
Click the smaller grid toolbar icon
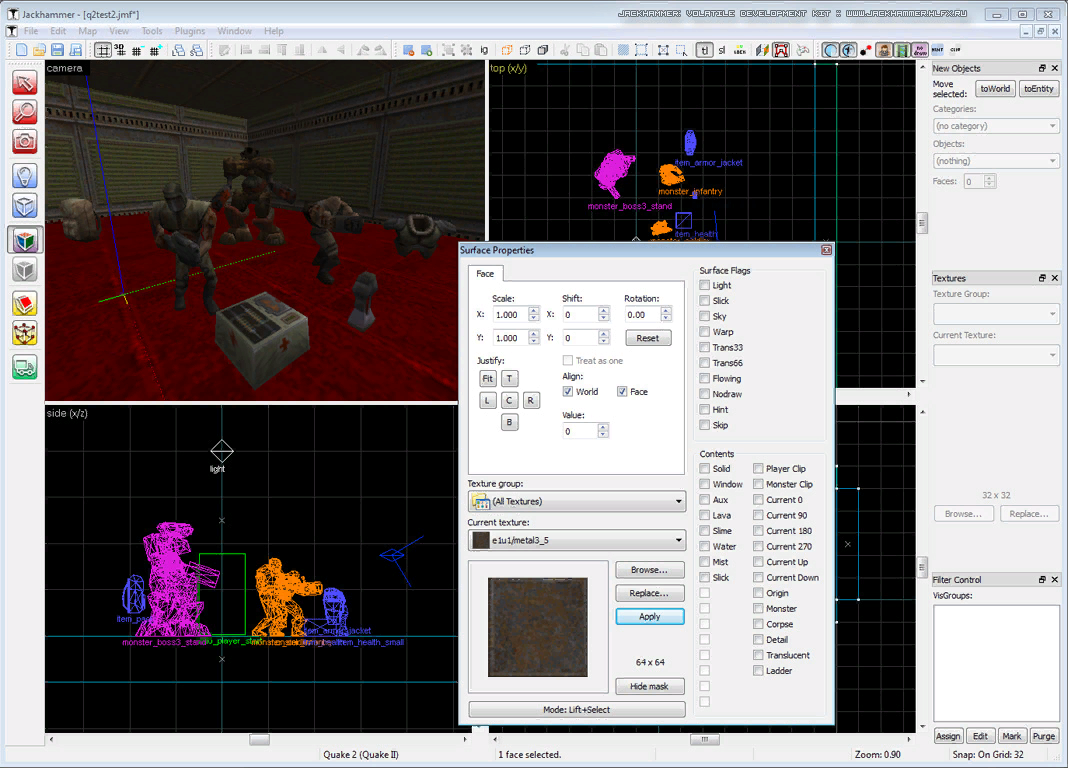(138, 50)
